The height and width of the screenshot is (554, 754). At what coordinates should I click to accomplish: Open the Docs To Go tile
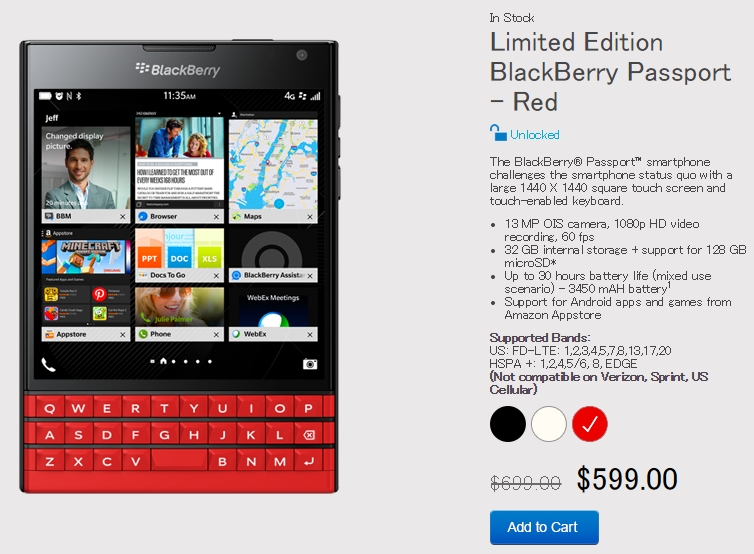pos(179,254)
